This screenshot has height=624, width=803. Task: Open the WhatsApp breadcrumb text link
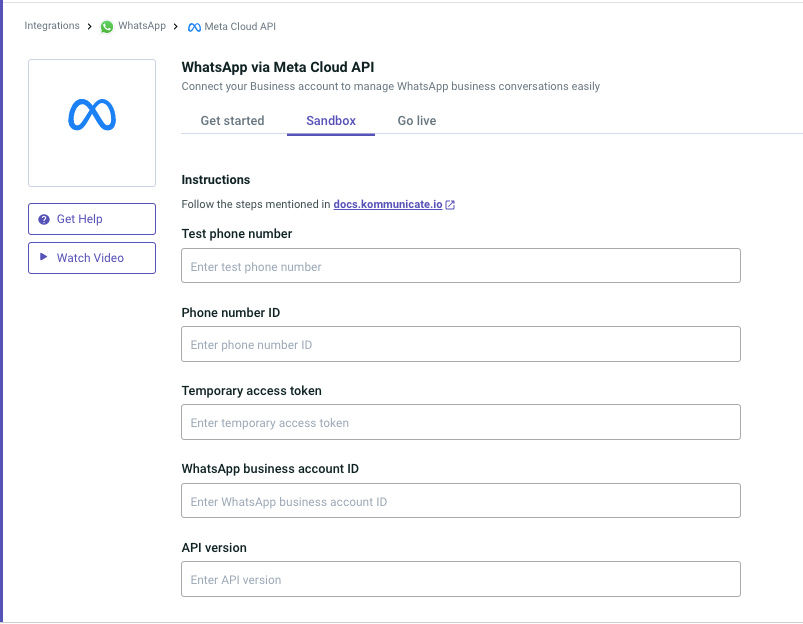142,26
